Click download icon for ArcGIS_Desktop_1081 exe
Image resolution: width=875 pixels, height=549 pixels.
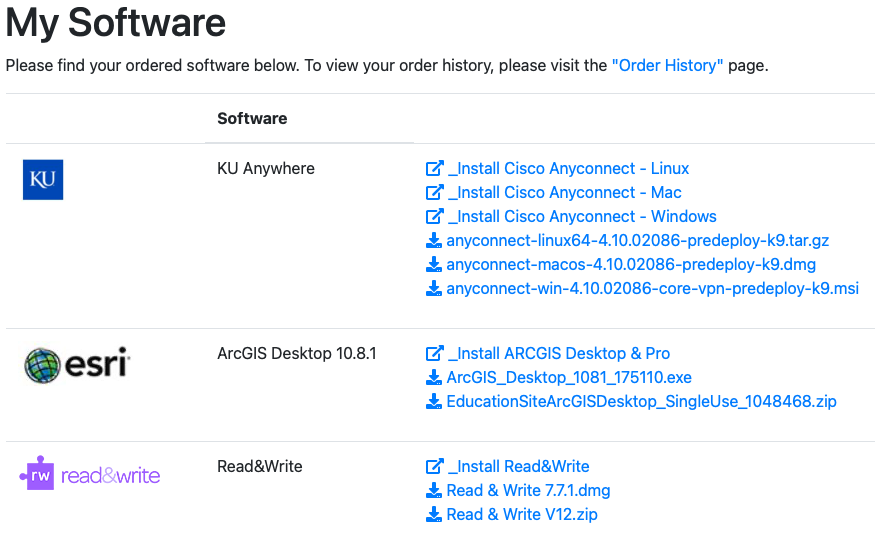[x=434, y=378]
